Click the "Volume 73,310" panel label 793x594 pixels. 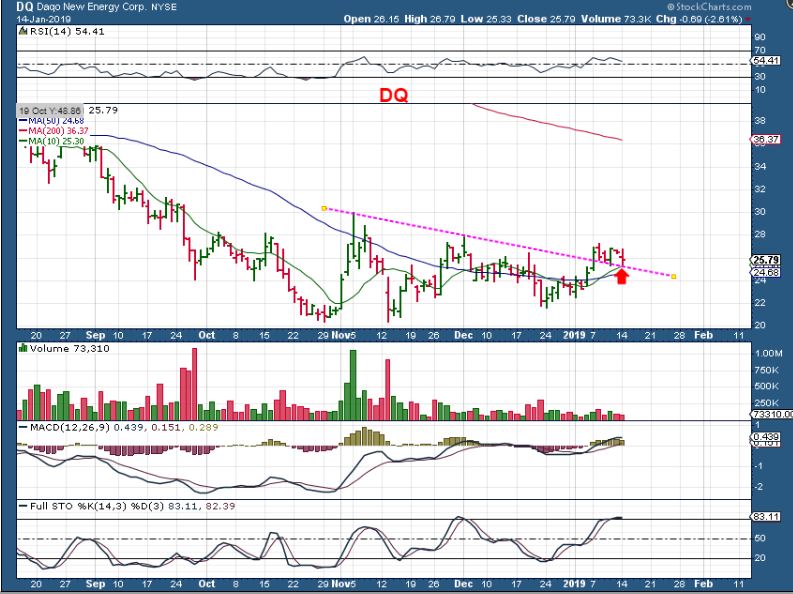click(x=69, y=349)
